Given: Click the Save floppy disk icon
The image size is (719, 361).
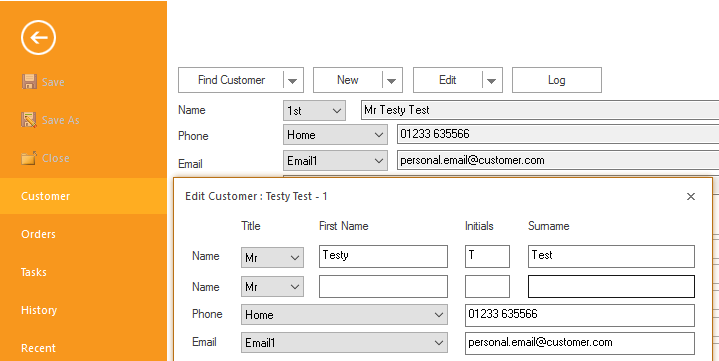Looking at the screenshot, I should coord(29,82).
